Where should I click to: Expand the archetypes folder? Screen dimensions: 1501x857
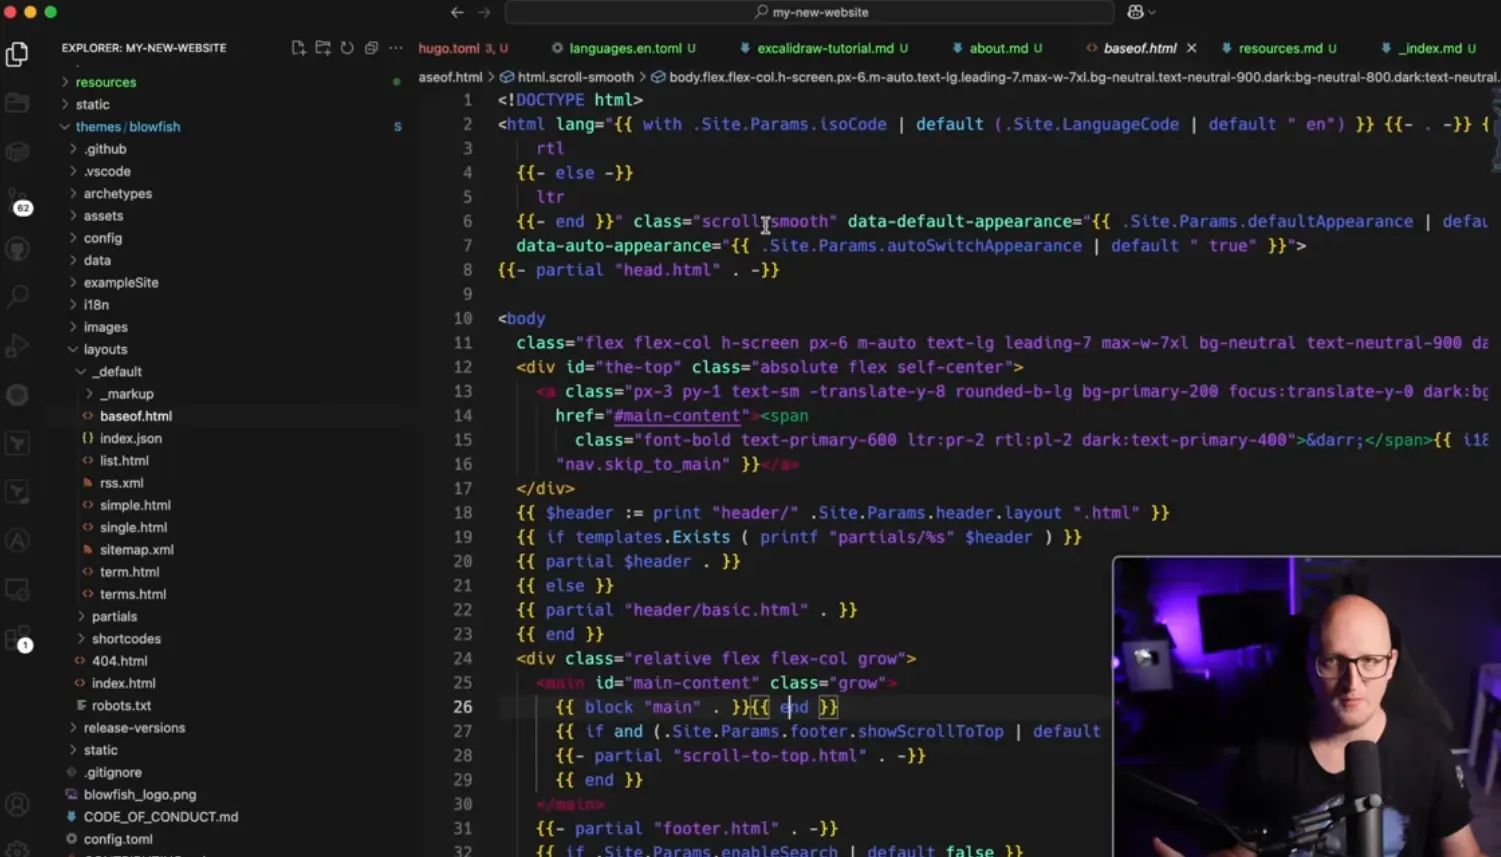coord(117,194)
